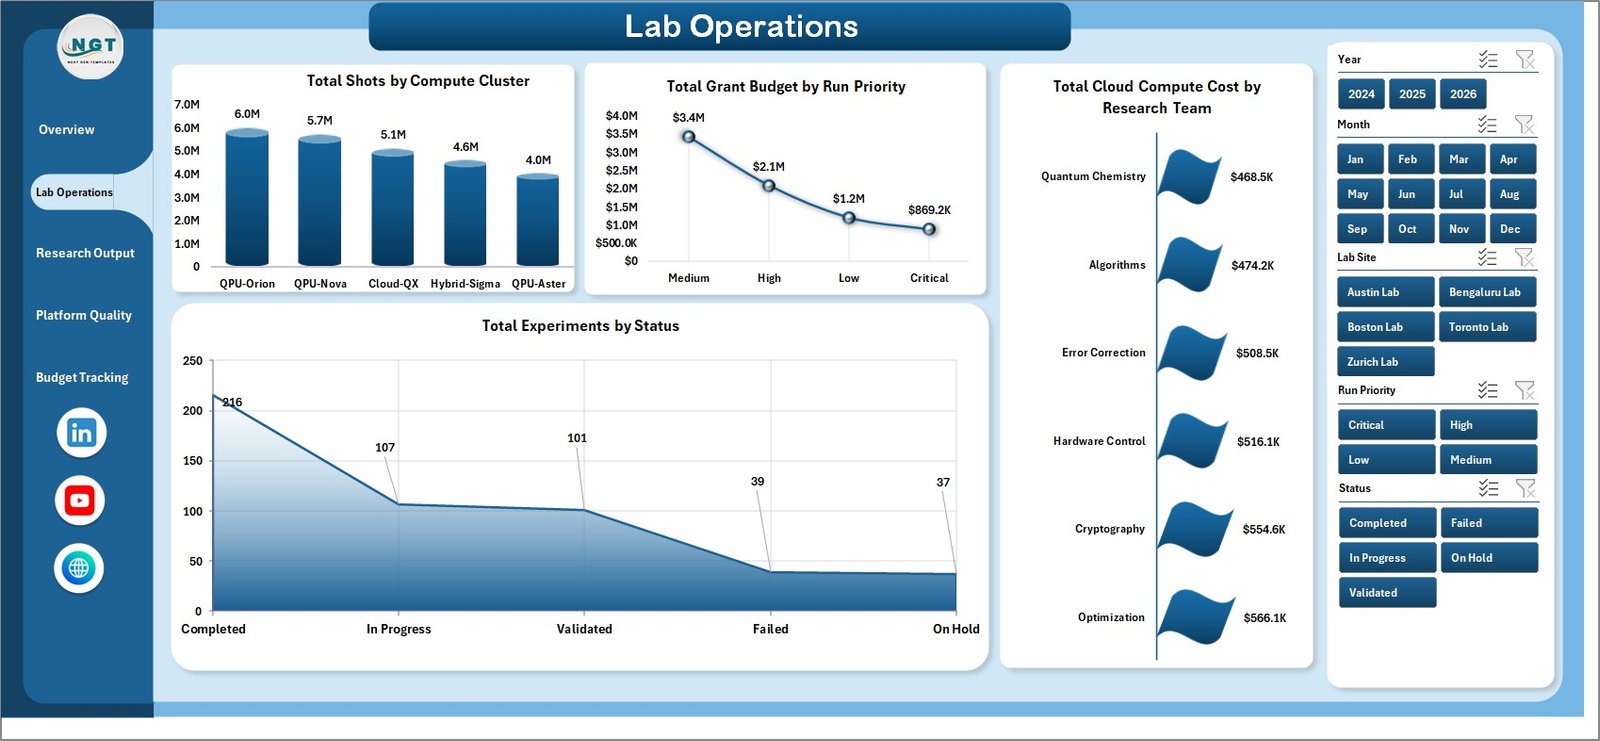Click the QPU-Orion bar in shots chart
Image resolution: width=1600 pixels, height=741 pixels.
pos(247,198)
